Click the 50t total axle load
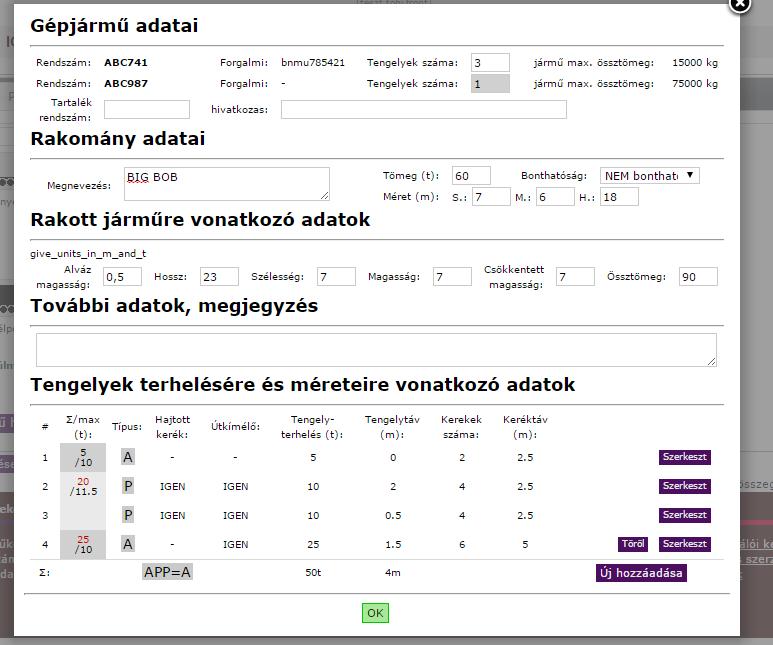Screen dimensions: 773x645 [x=313, y=573]
